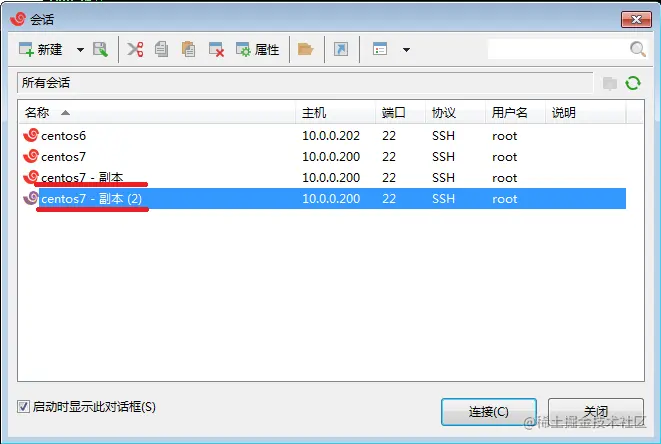Viewport: 661px width, 444px height.
Task: Sort by 协议 column header
Action: pos(455,113)
